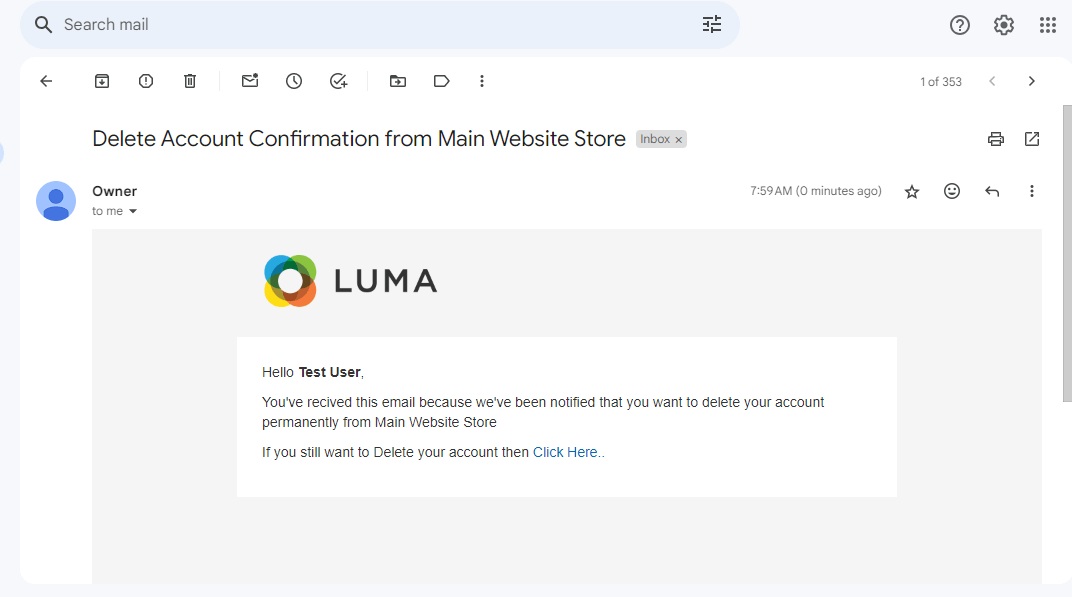Image resolution: width=1072 pixels, height=597 pixels.
Task: Open the toolbar More options menu
Action: point(482,81)
